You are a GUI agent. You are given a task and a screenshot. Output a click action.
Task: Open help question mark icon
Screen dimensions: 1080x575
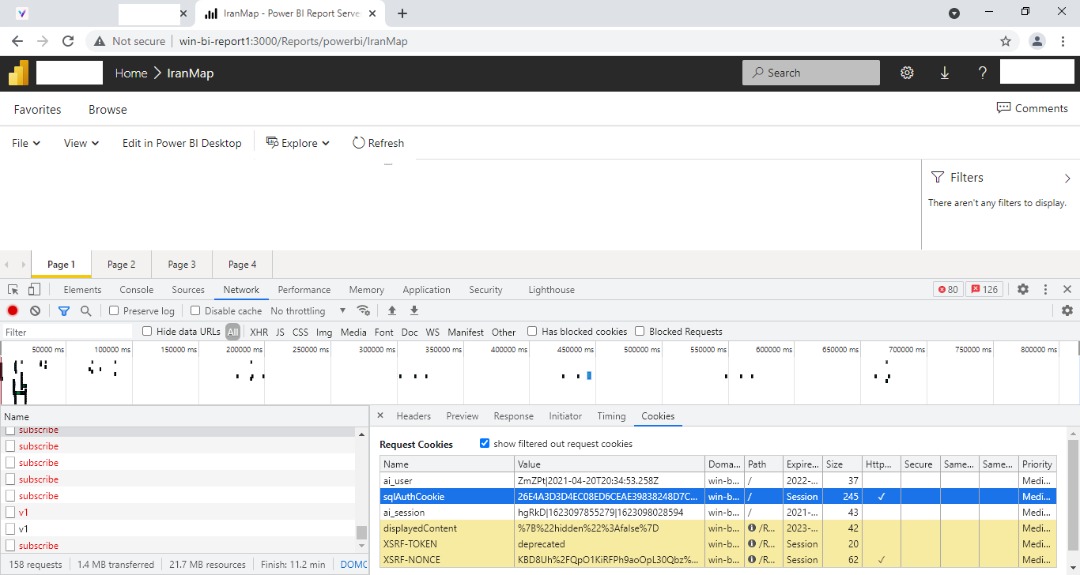click(x=982, y=73)
